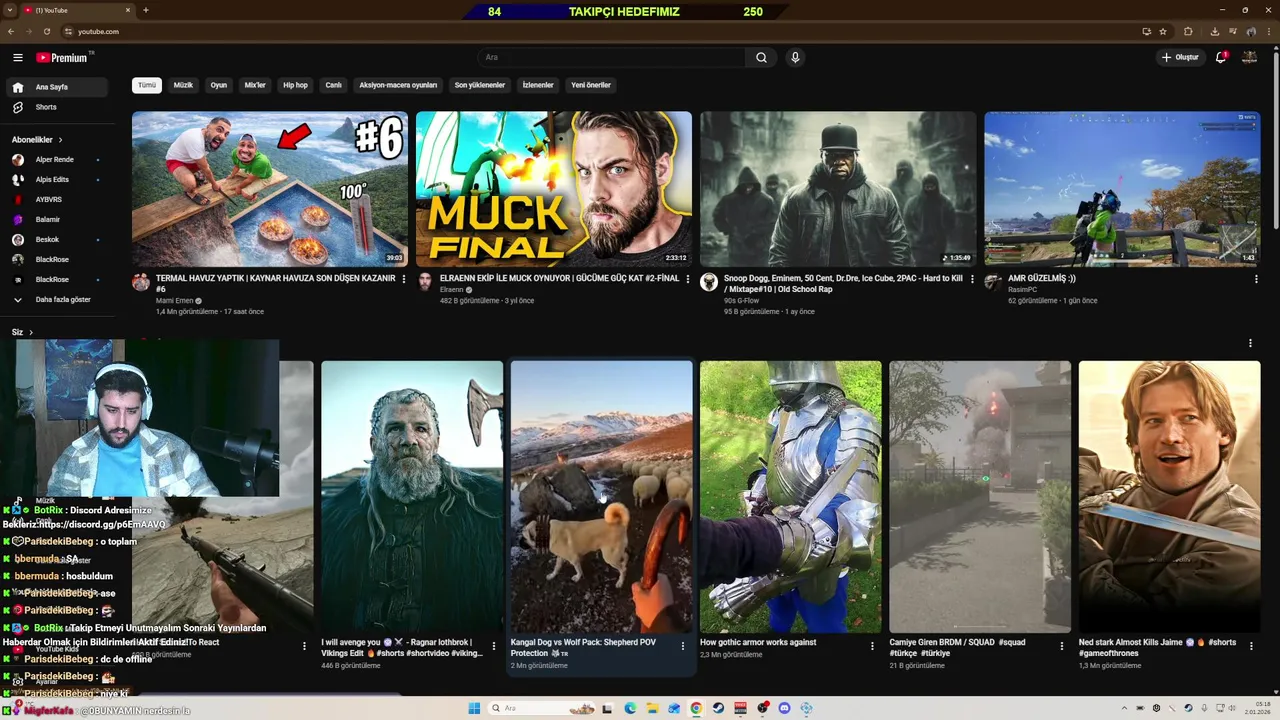Open the Windows Start menu
Viewport: 1280px width, 720px height.
[x=474, y=708]
